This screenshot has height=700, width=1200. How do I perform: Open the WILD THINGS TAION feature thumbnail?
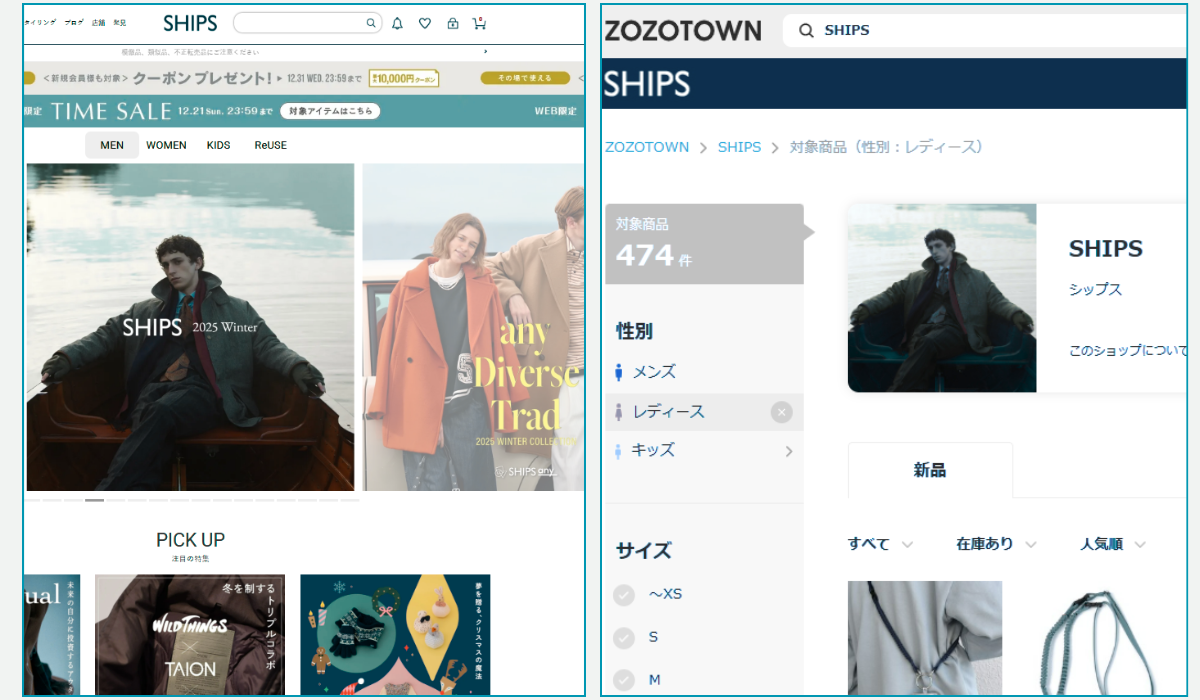pos(190,634)
